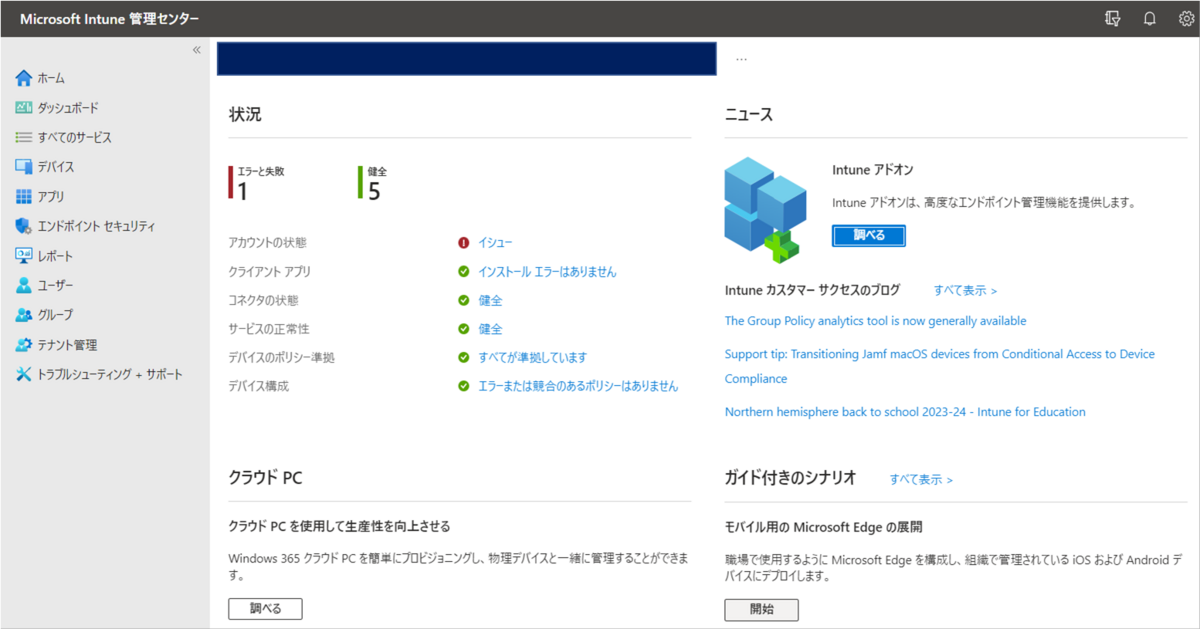Select すべてのサービス in the navigation menu
Image resolution: width=1200 pixels, height=629 pixels.
[x=75, y=137]
